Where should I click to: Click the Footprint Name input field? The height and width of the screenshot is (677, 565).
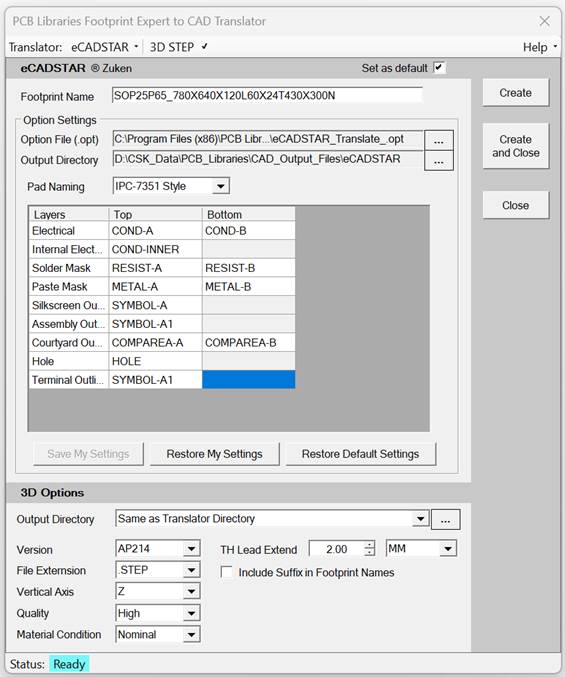point(267,95)
